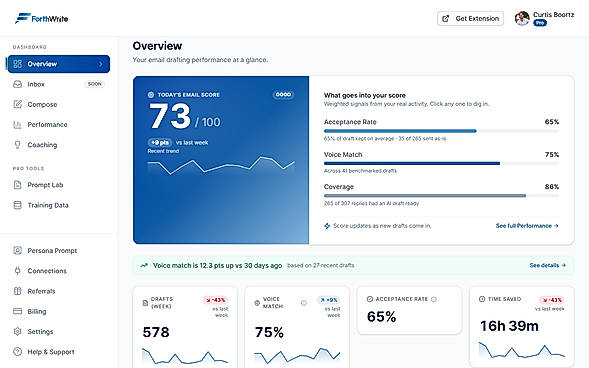Click the Compose pencil icon

[17, 104]
